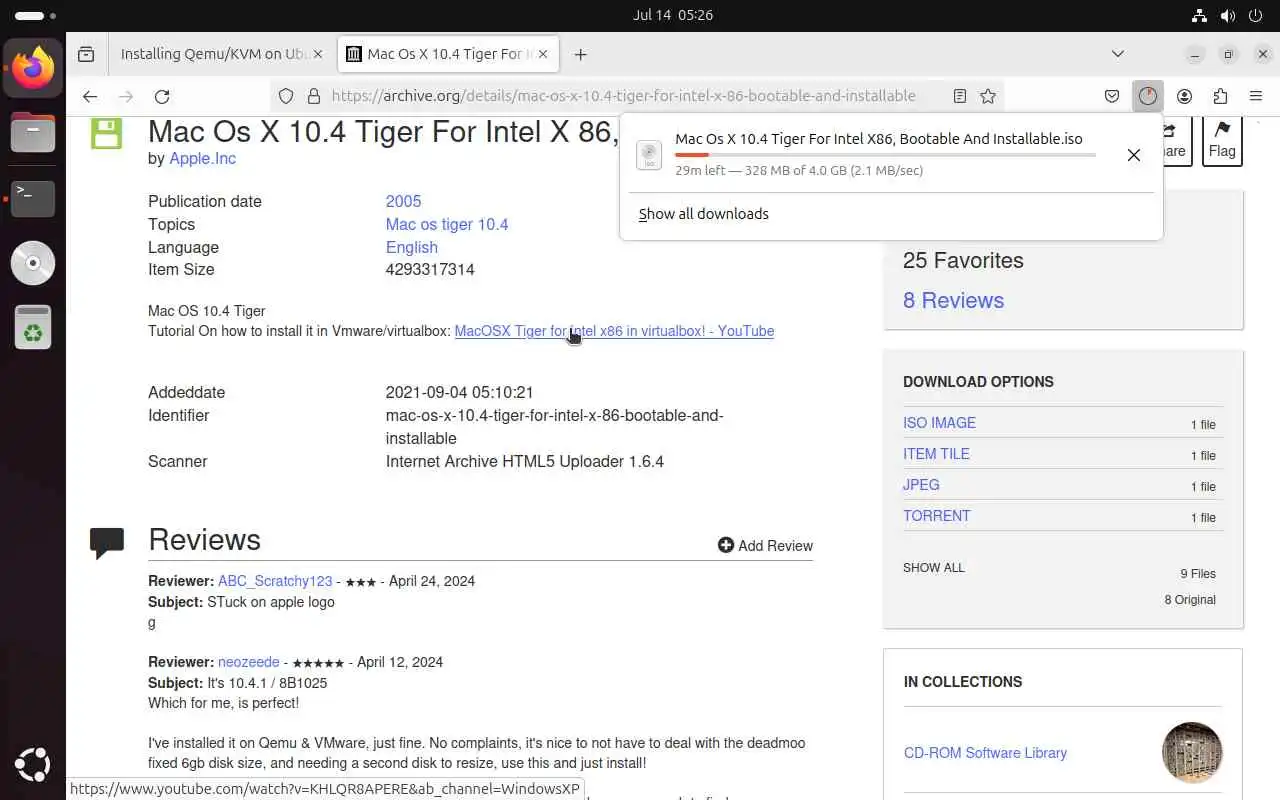Toggle reader view icon in address bar
The image size is (1280, 800).
960,96
